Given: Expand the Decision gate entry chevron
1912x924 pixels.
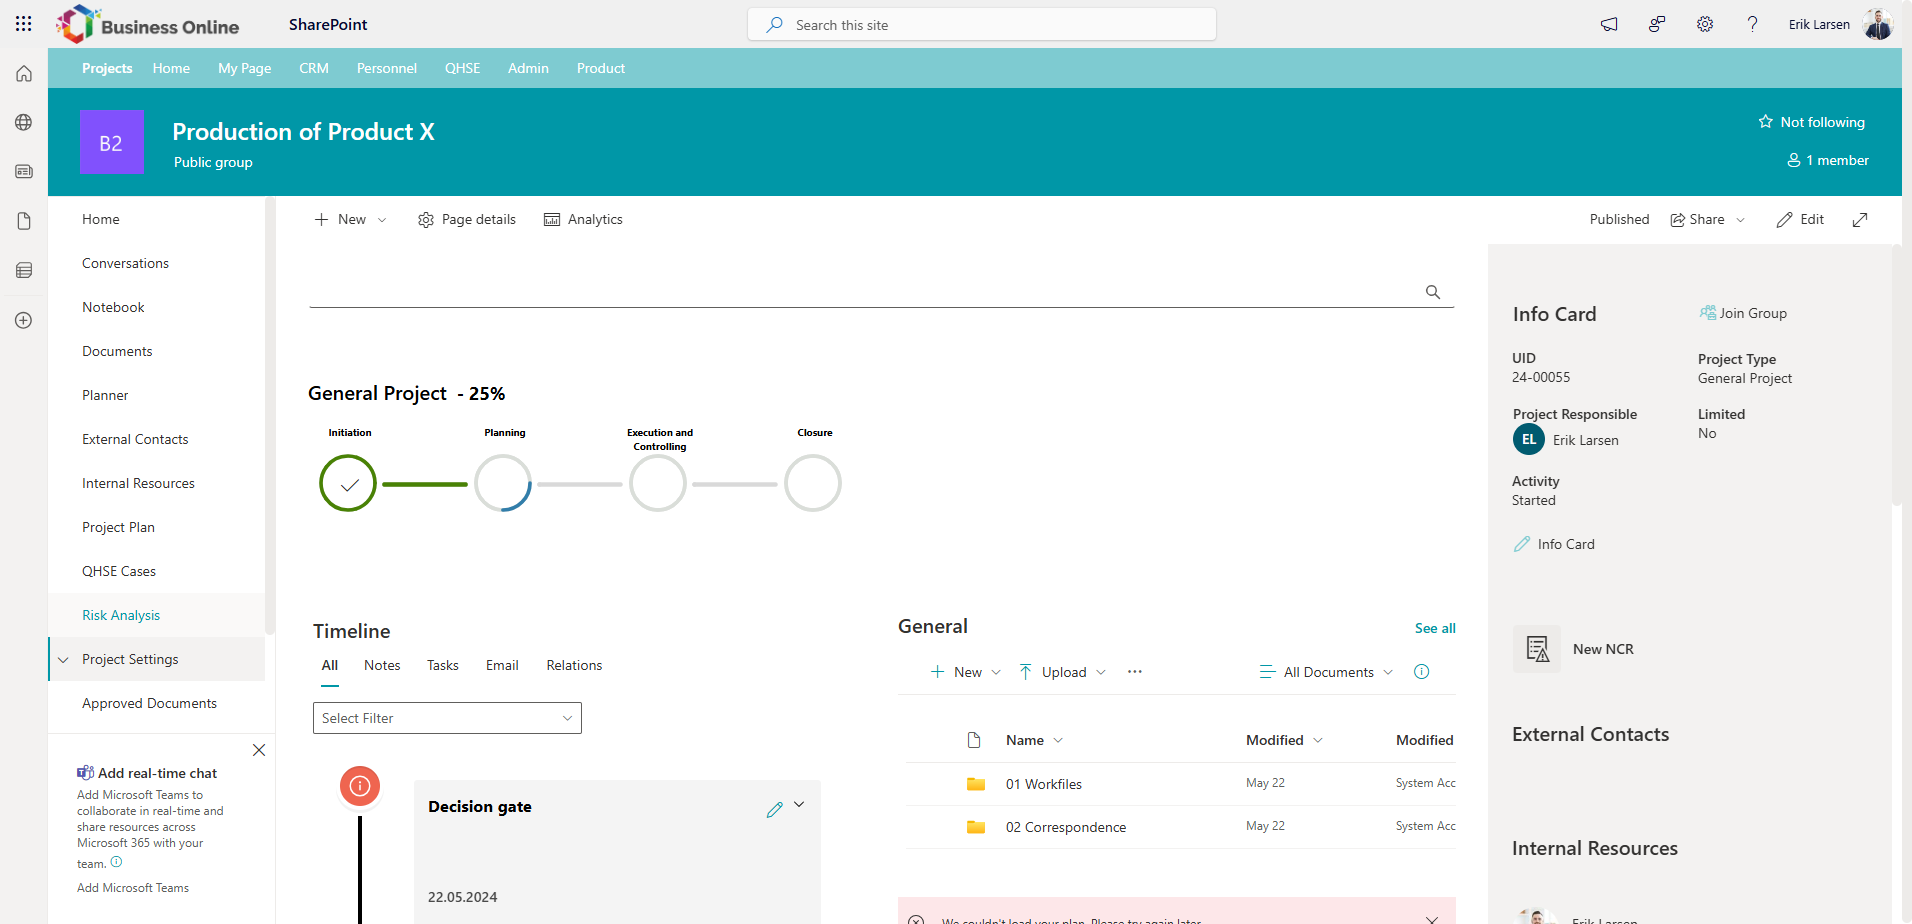Looking at the screenshot, I should [799, 804].
